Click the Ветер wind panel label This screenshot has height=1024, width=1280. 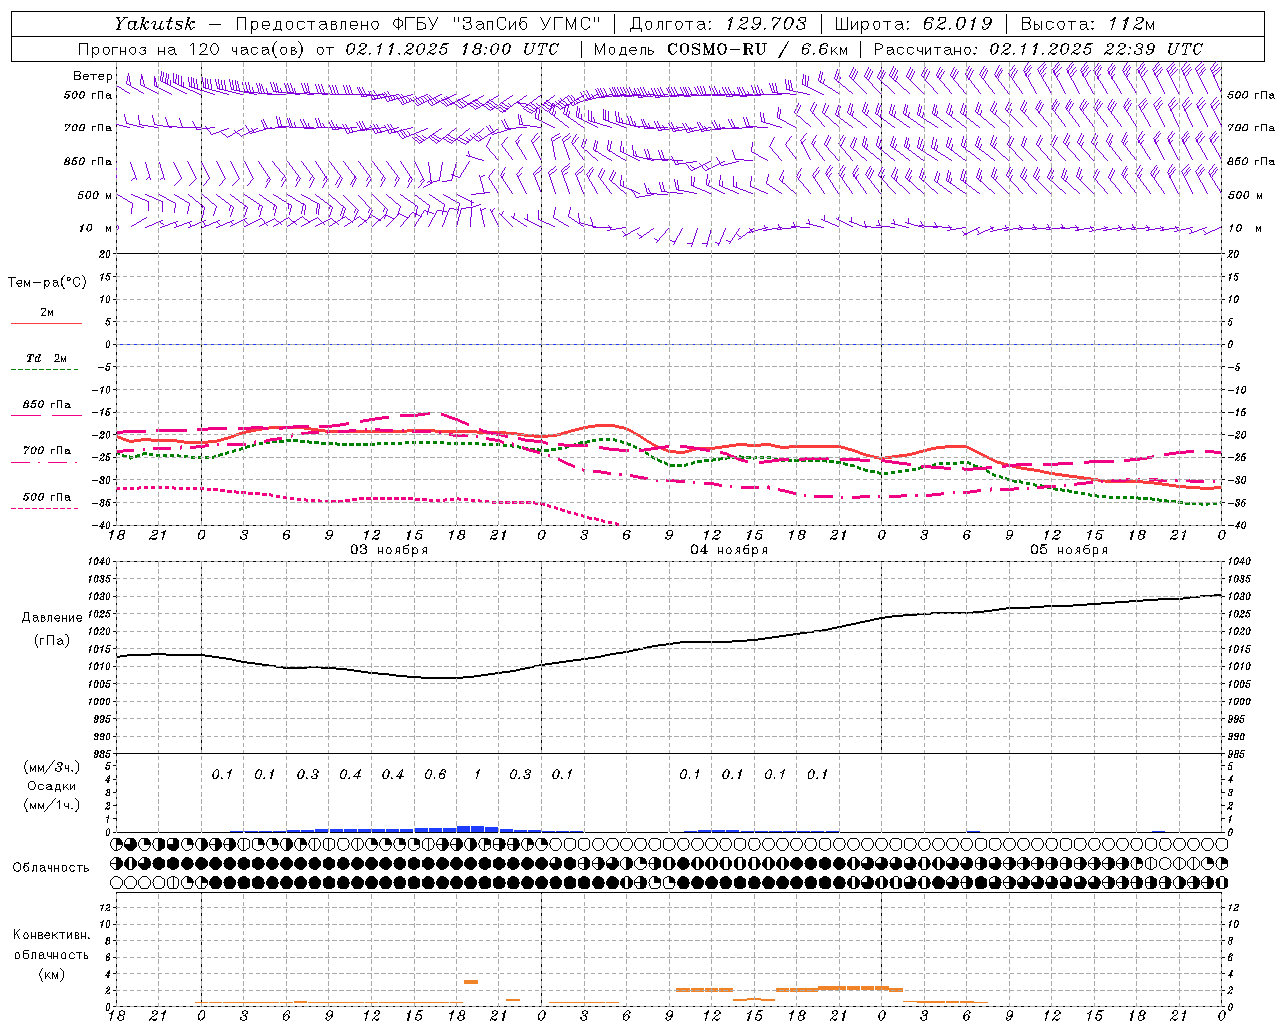pos(92,76)
